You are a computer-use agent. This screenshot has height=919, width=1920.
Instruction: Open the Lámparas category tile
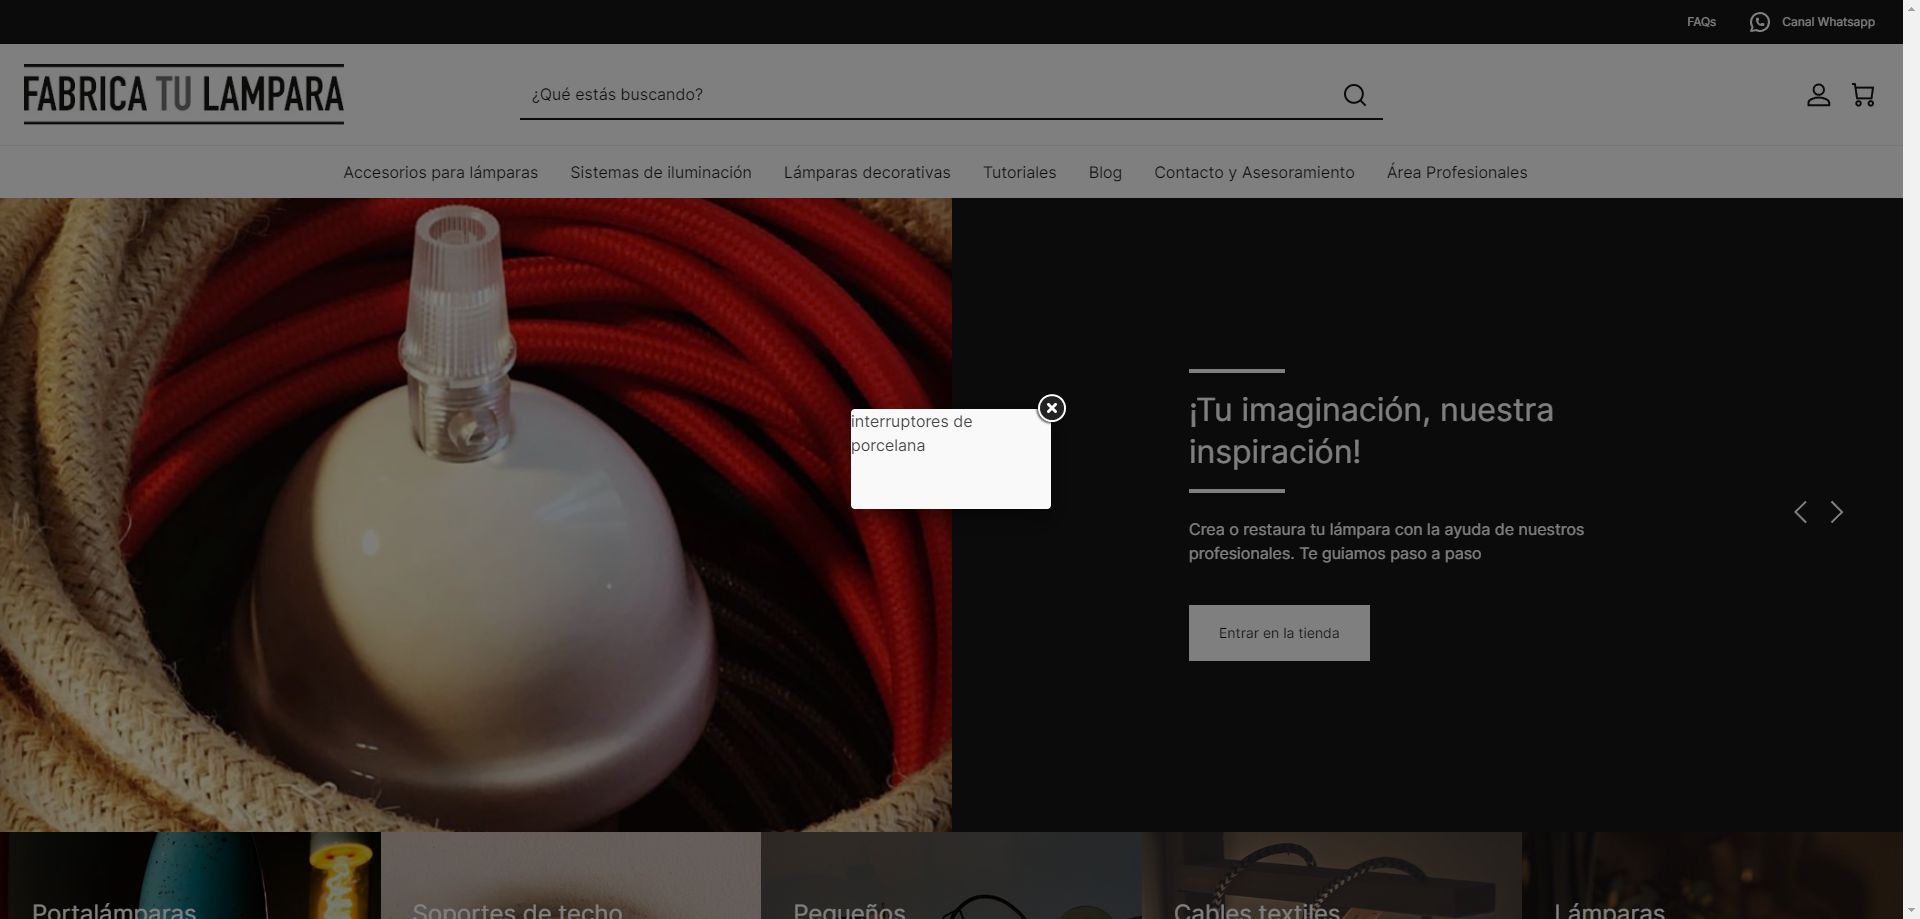(1712, 876)
